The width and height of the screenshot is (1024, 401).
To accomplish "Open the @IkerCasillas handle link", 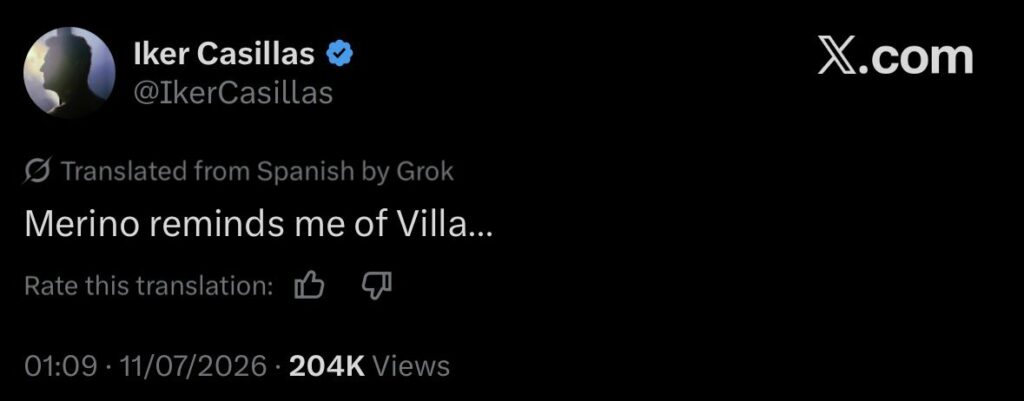I will coord(233,93).
